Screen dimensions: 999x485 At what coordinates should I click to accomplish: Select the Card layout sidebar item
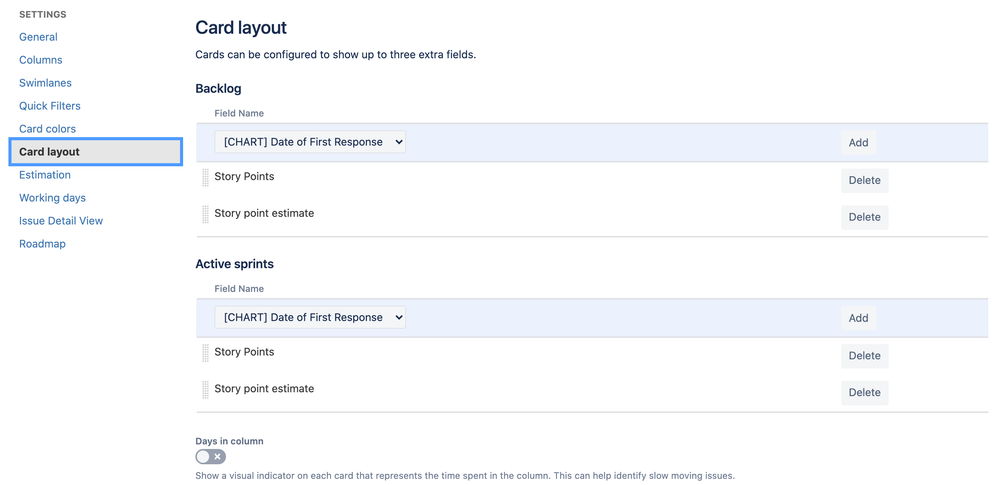96,152
